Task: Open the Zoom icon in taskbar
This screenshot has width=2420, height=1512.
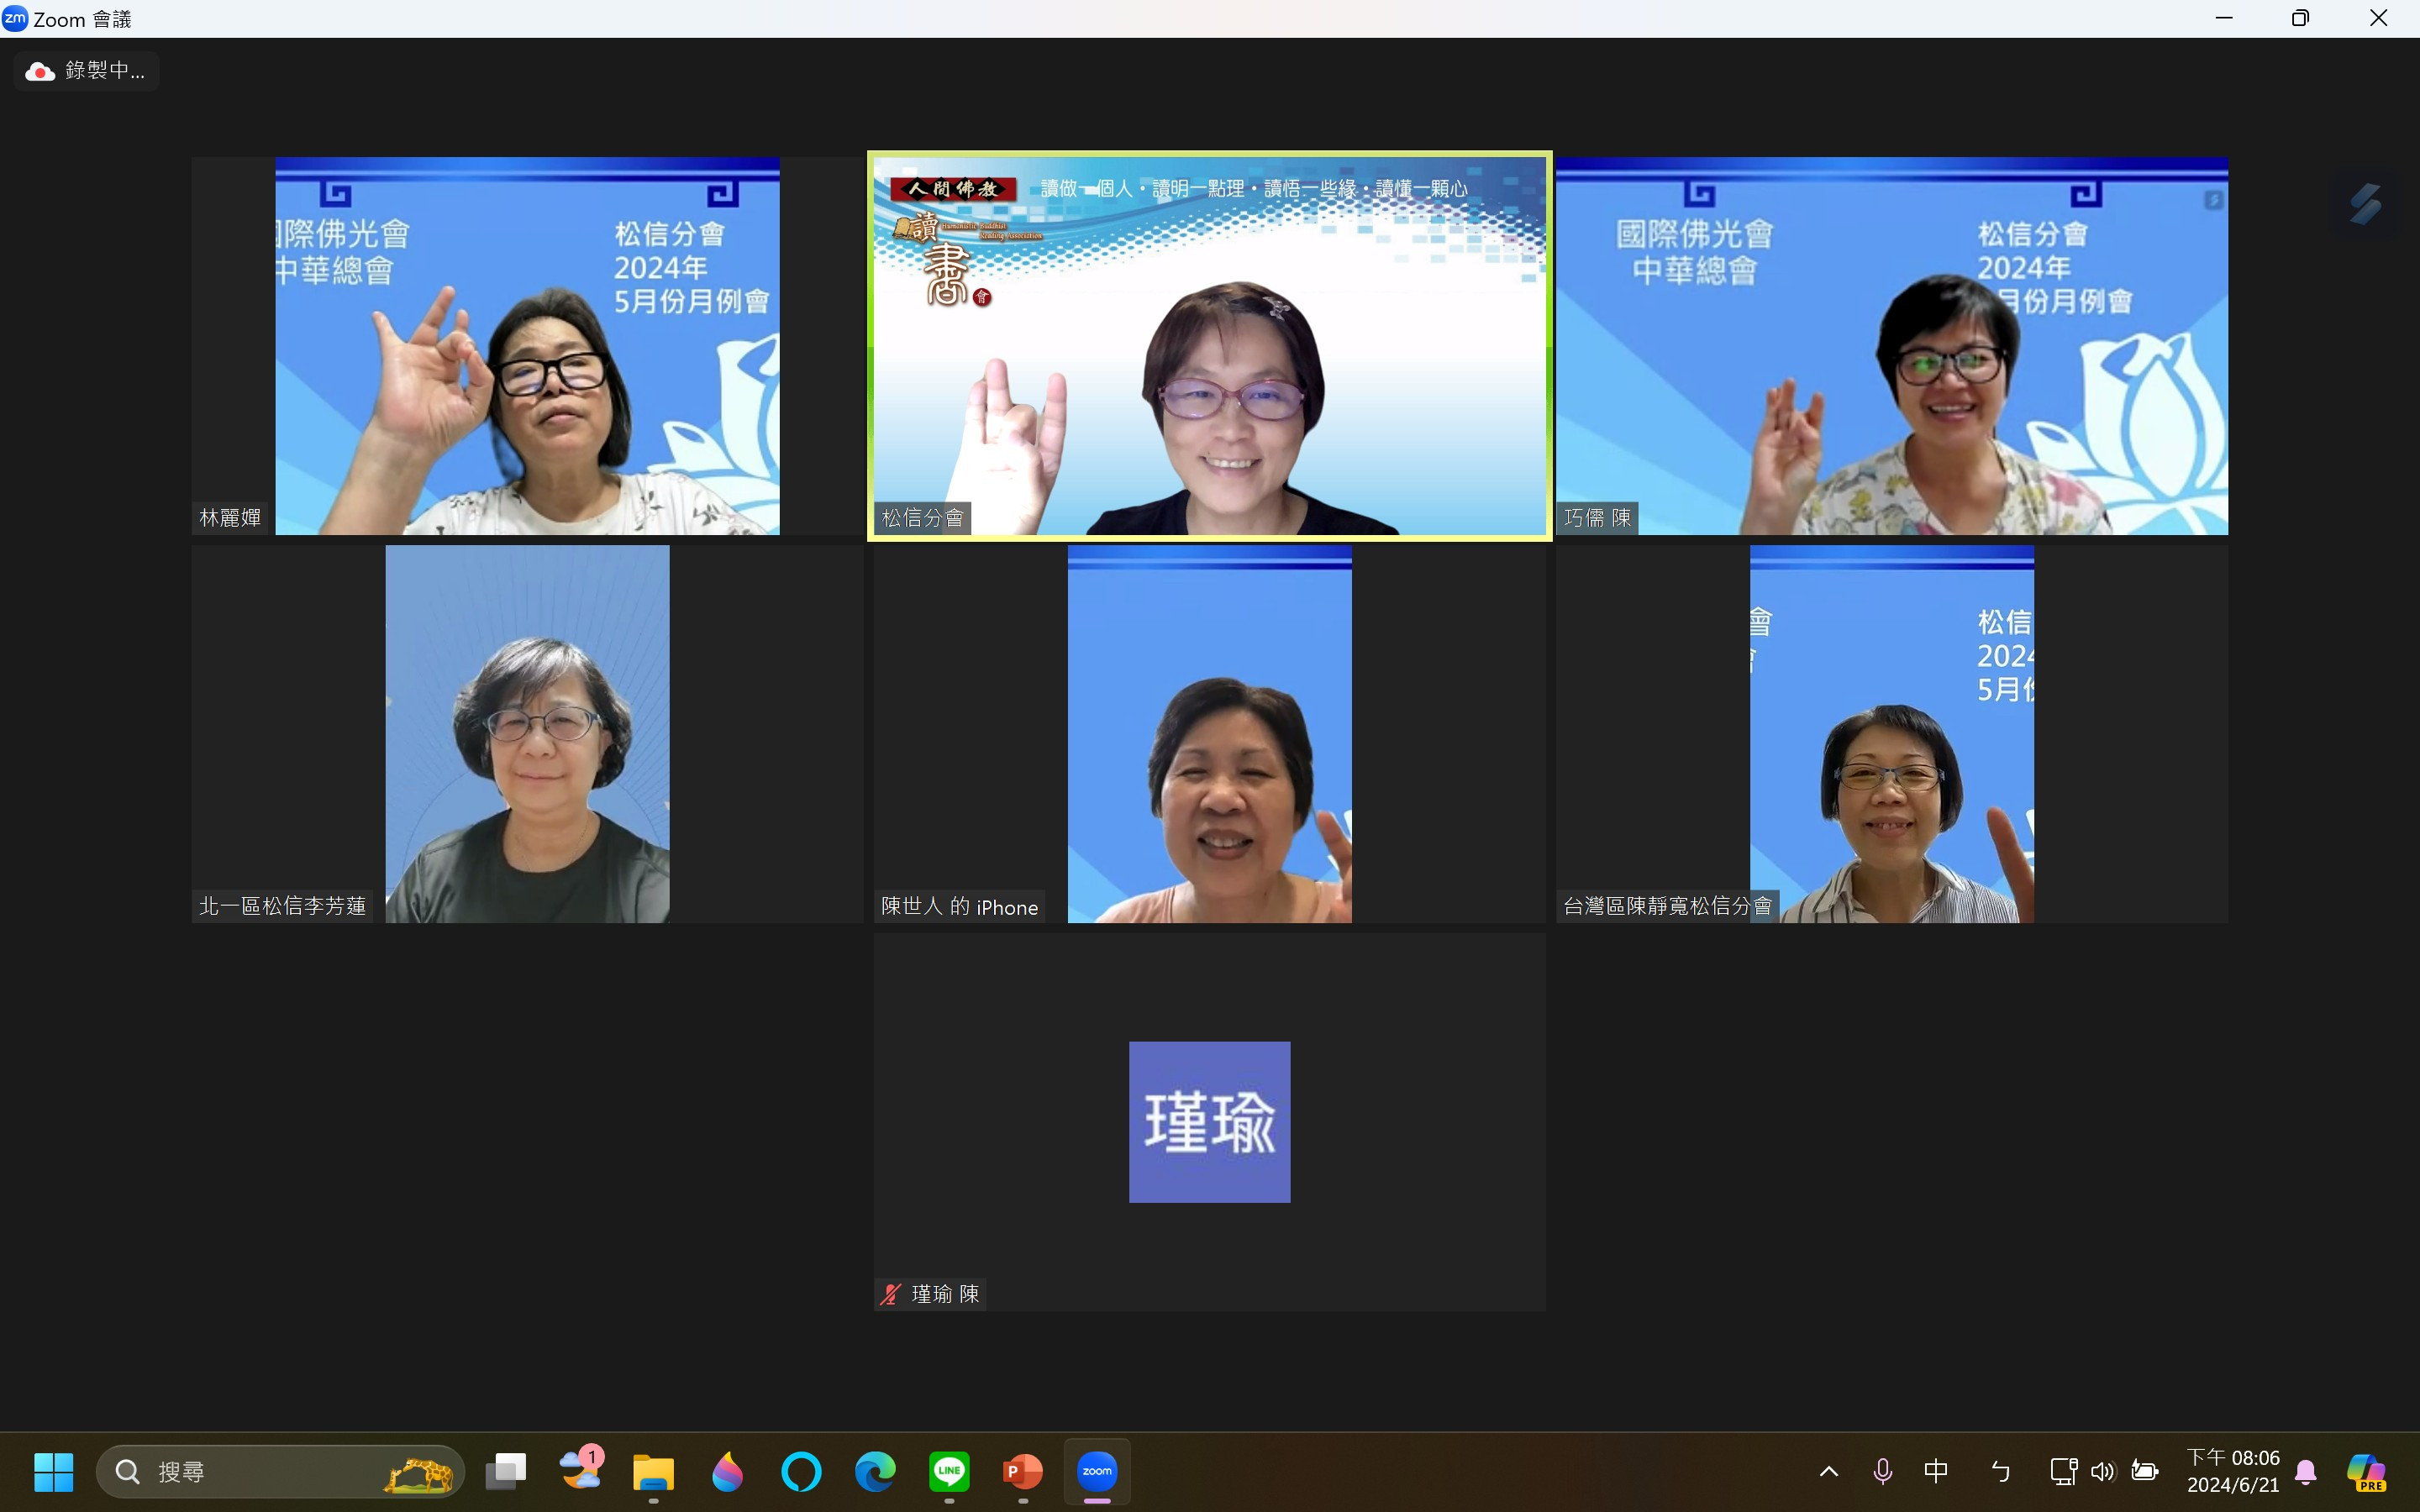Action: click(x=1097, y=1471)
